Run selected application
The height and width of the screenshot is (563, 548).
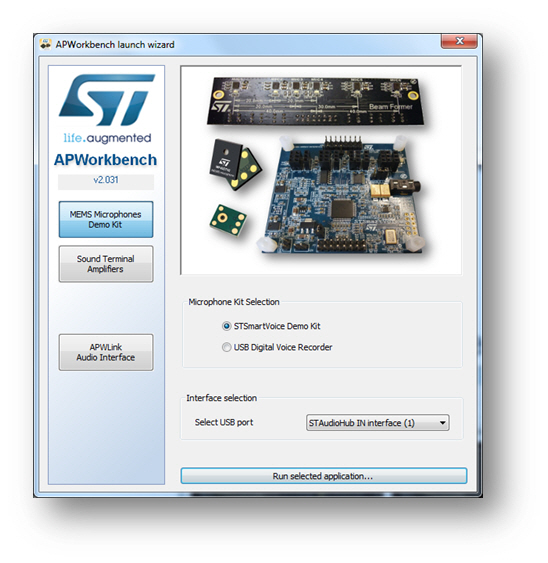(324, 476)
